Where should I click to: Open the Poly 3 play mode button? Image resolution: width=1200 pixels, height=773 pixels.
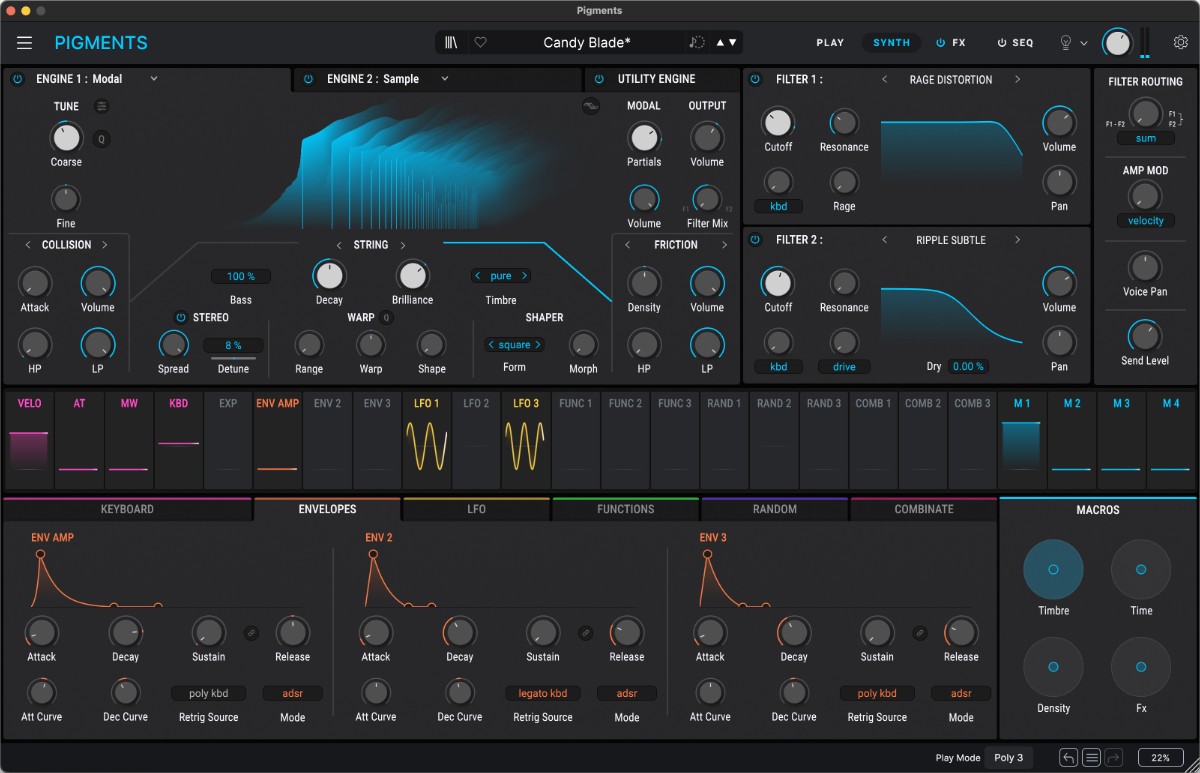tap(1009, 757)
